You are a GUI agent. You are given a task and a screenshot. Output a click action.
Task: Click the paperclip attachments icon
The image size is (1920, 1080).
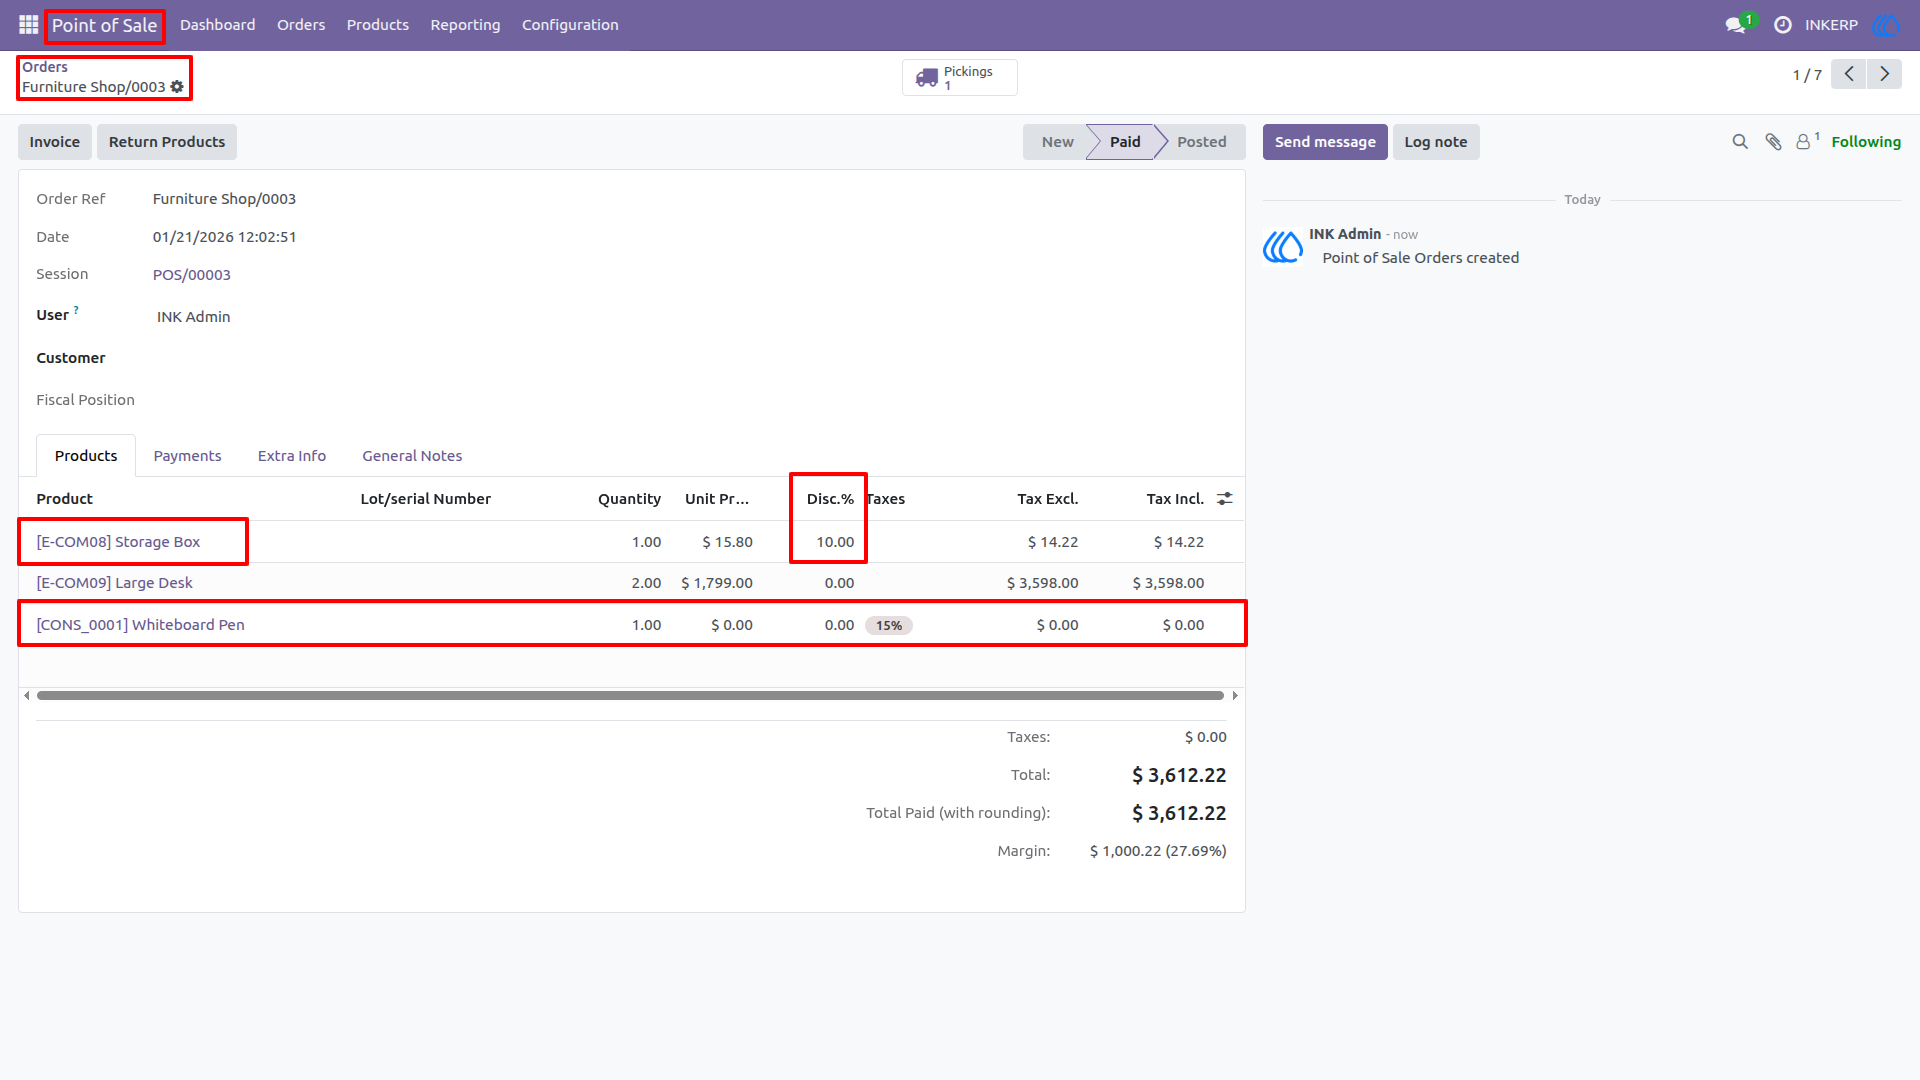1773,142
